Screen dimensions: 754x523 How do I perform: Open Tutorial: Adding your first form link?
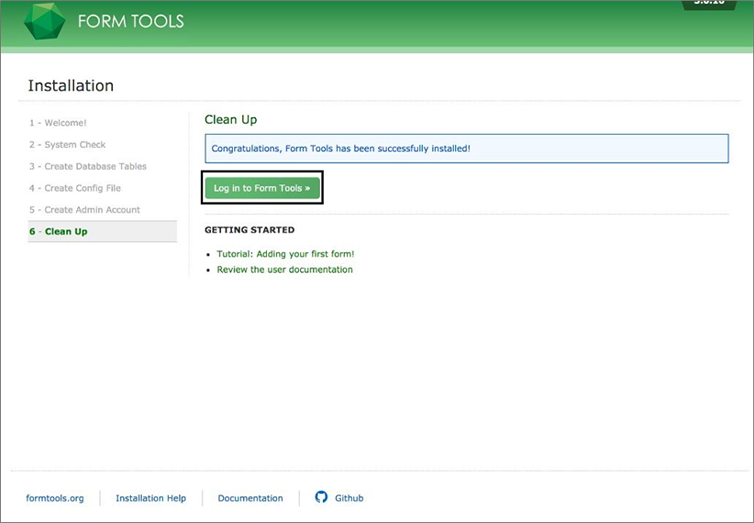285,254
